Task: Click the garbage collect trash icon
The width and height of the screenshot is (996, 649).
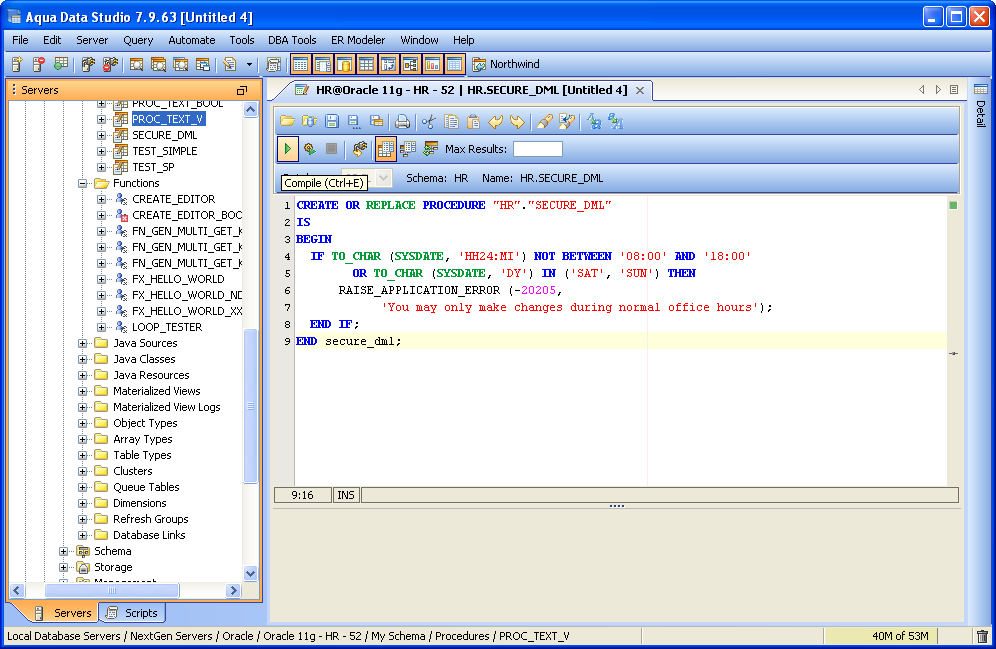Action: 982,636
